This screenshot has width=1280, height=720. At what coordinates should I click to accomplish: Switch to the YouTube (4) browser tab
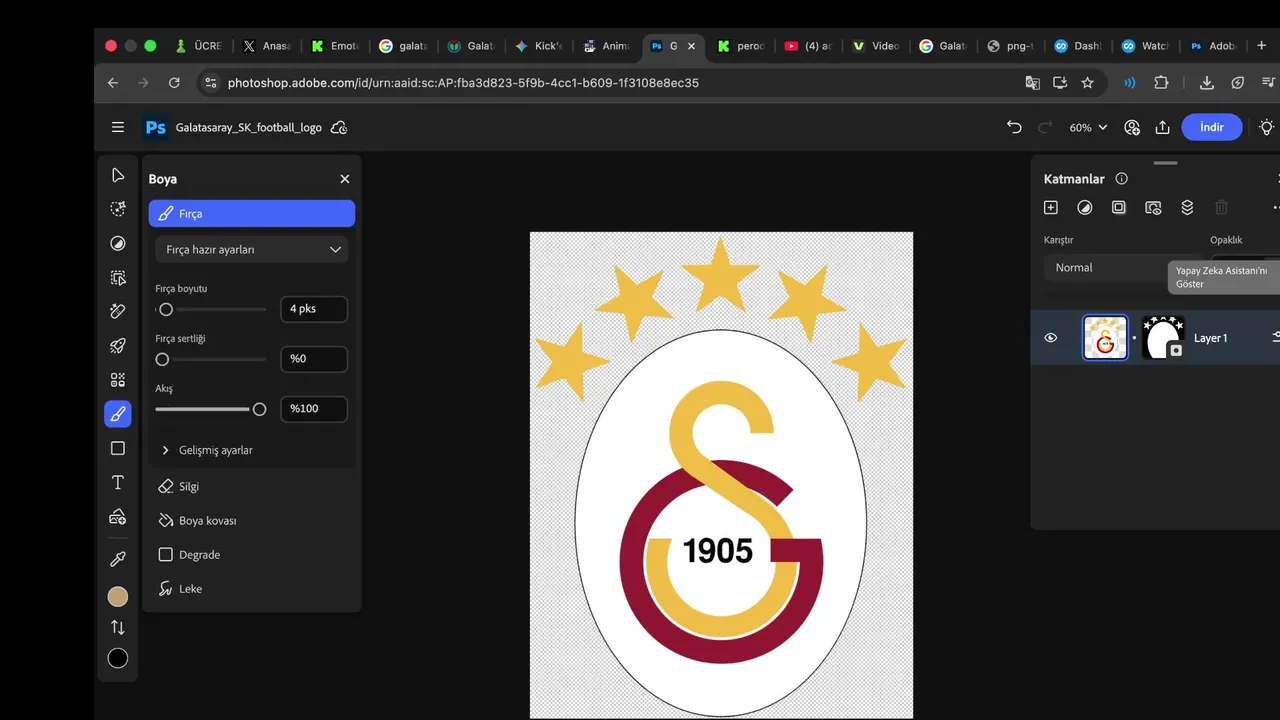[808, 46]
